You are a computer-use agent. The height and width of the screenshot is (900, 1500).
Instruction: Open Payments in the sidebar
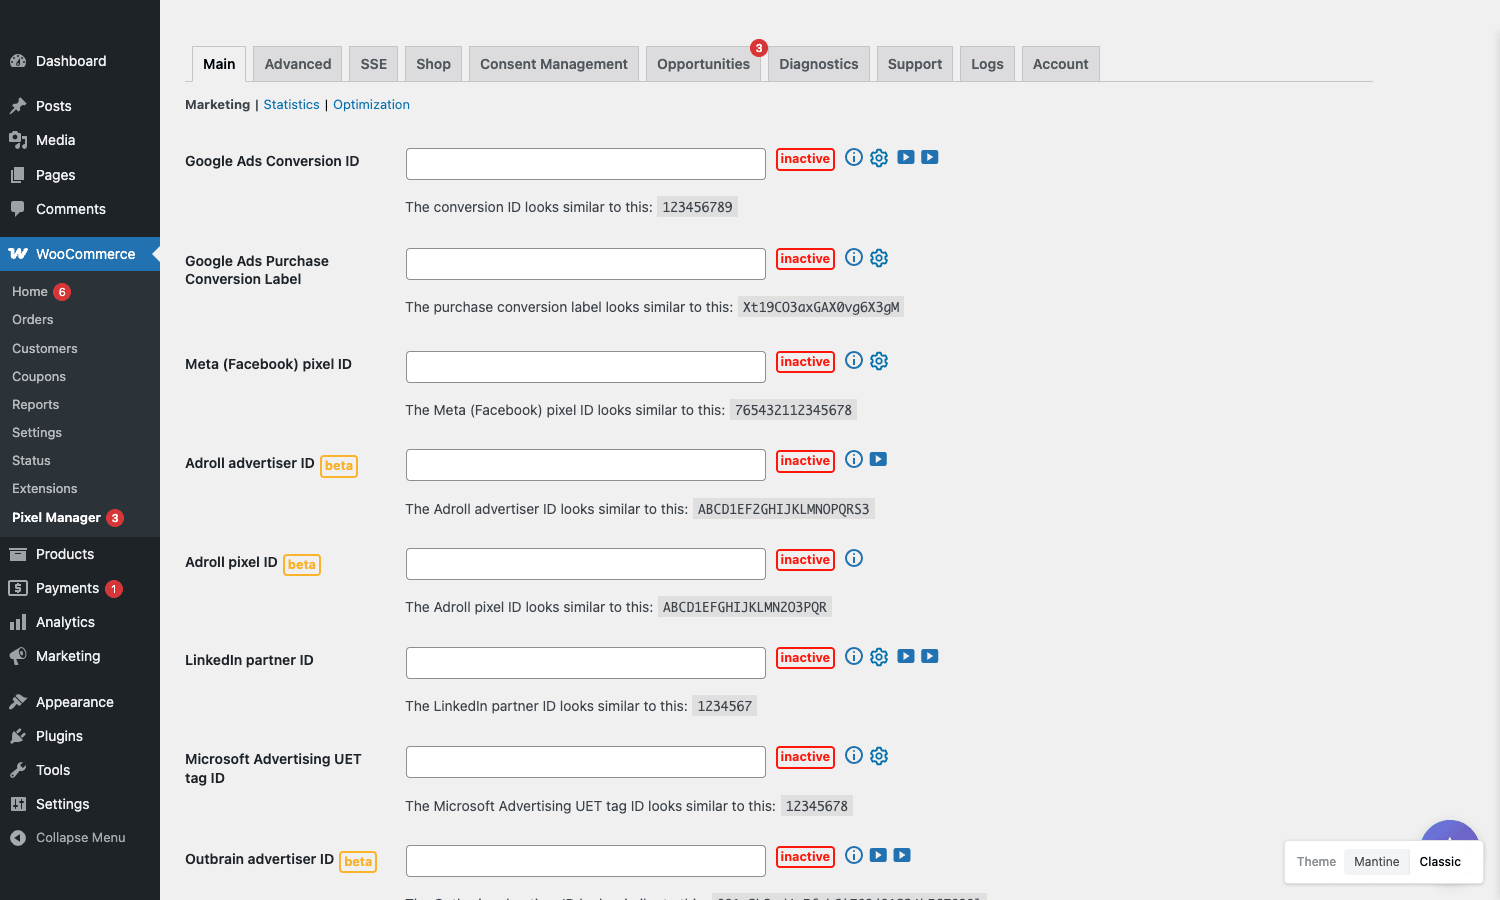click(80, 588)
